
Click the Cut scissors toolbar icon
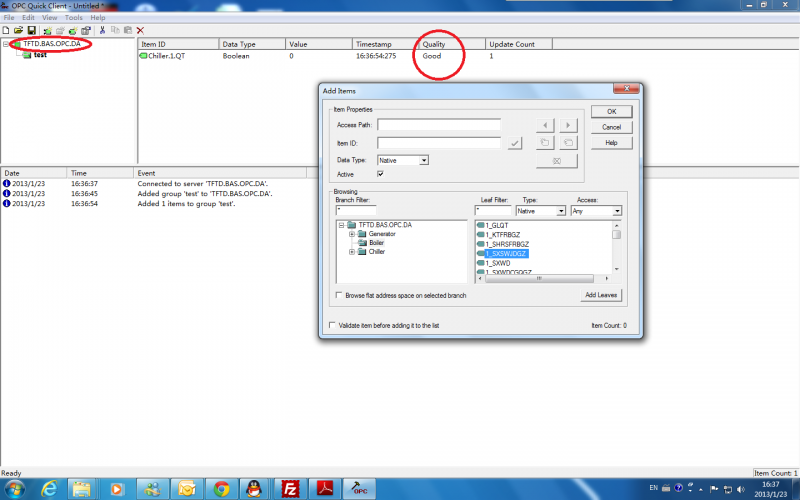click(x=102, y=31)
